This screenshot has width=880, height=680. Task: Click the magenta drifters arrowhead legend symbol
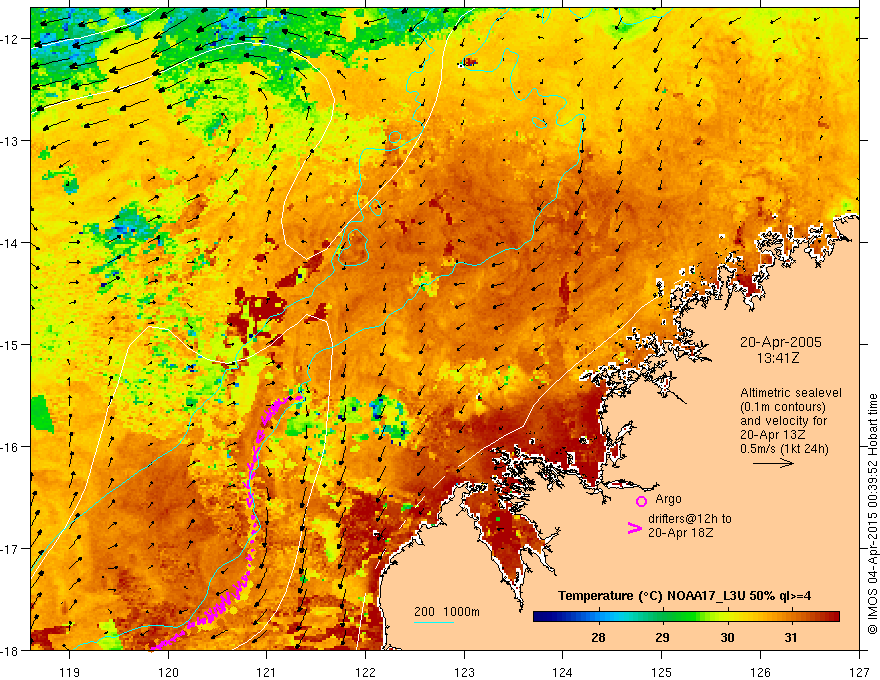(x=634, y=527)
